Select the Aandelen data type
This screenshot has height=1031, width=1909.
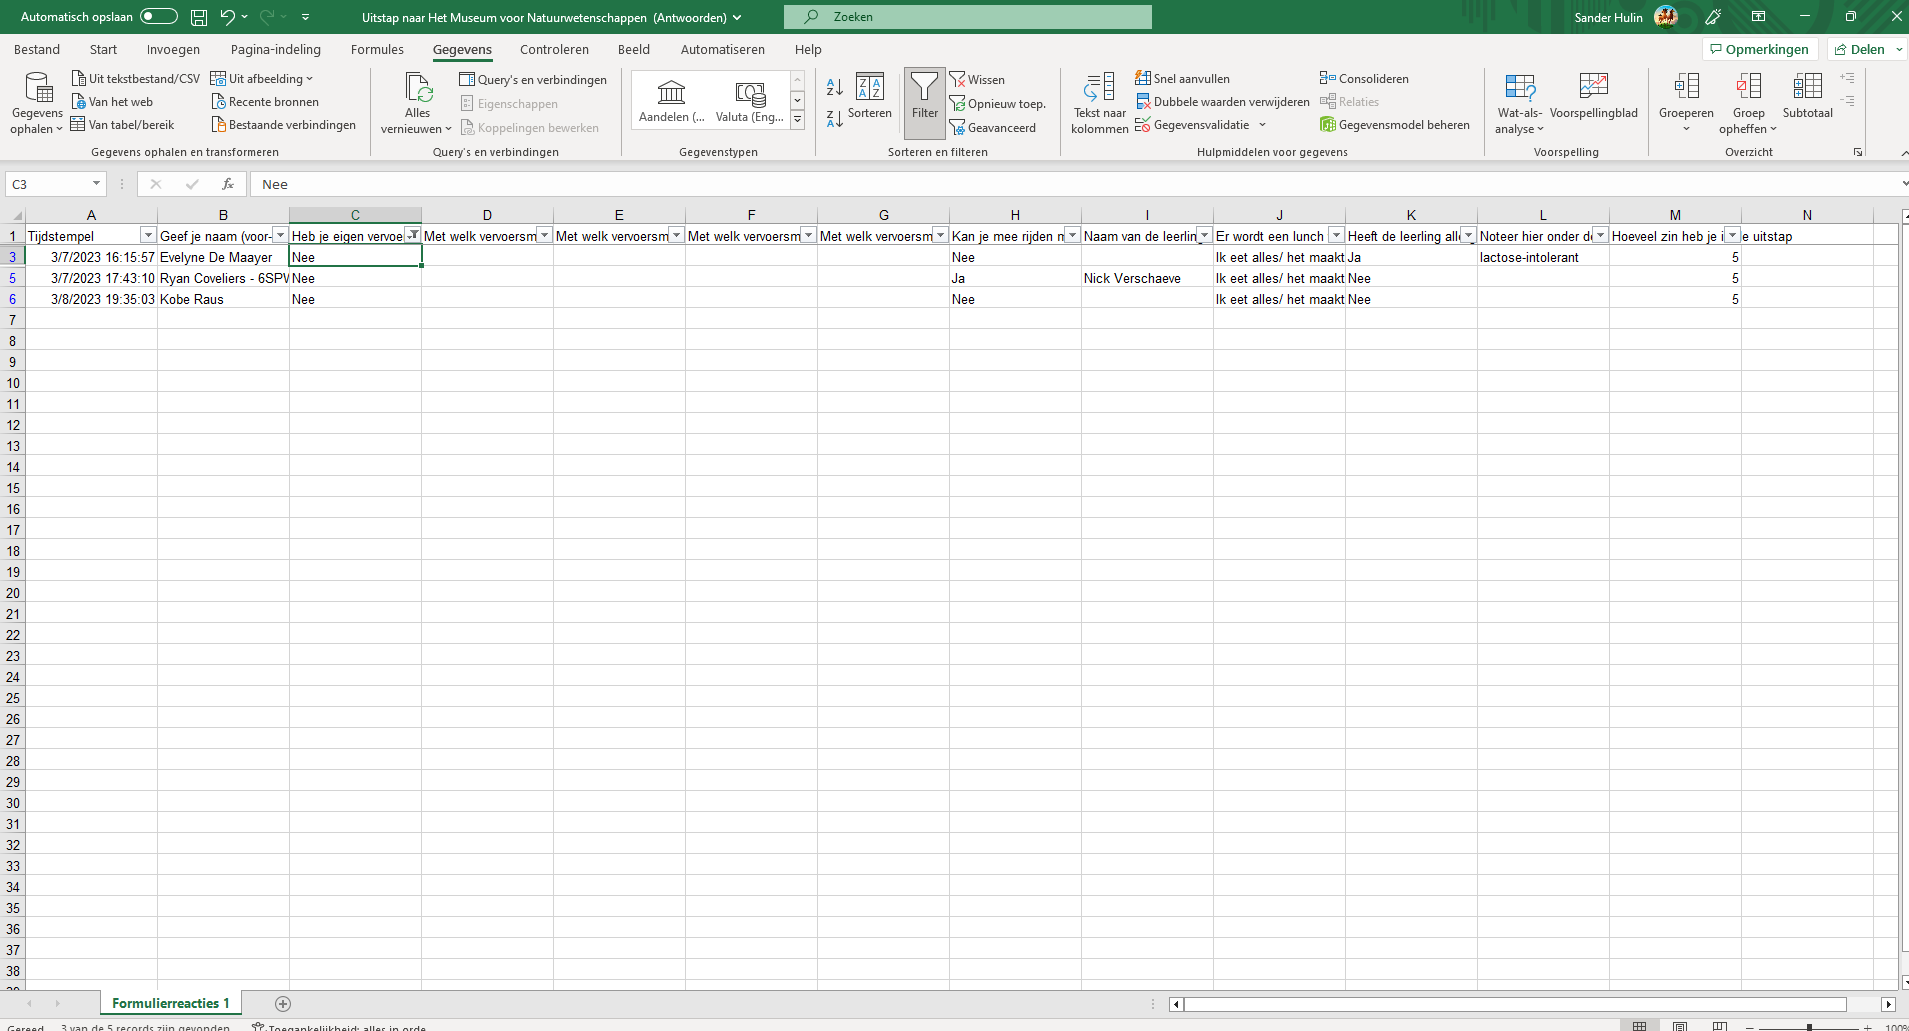(671, 100)
